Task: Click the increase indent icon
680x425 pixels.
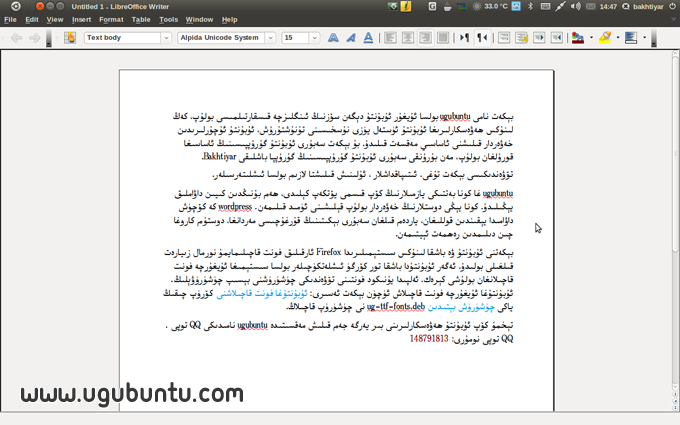Action: pos(556,38)
